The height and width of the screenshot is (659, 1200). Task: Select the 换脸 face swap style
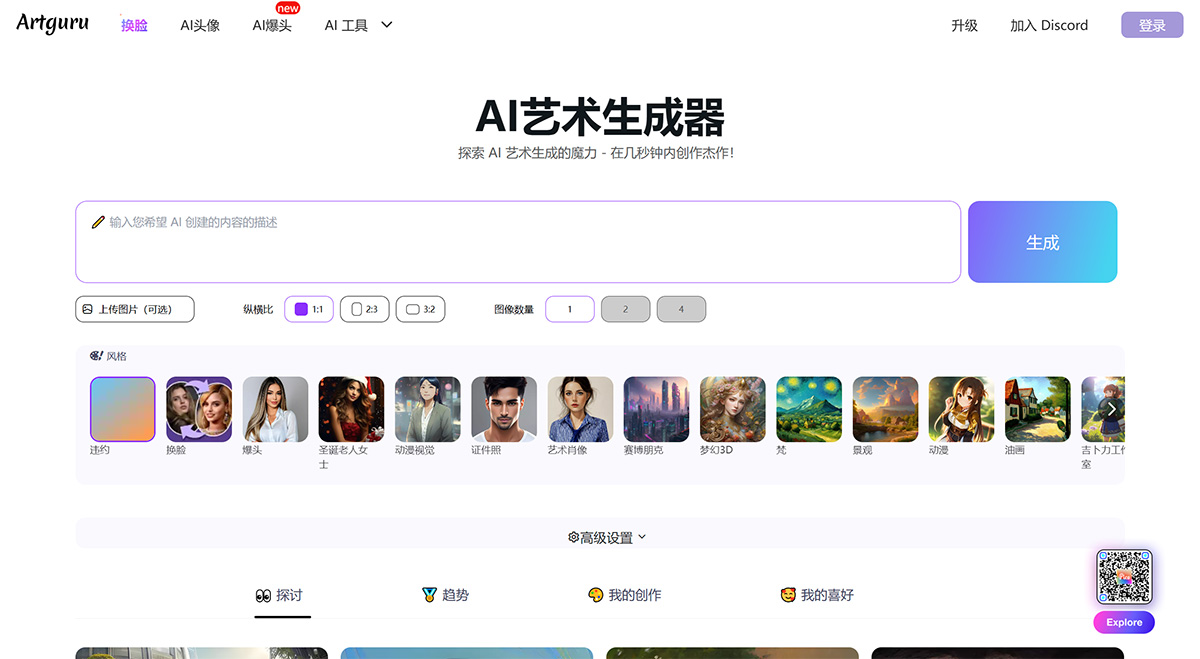[198, 408]
